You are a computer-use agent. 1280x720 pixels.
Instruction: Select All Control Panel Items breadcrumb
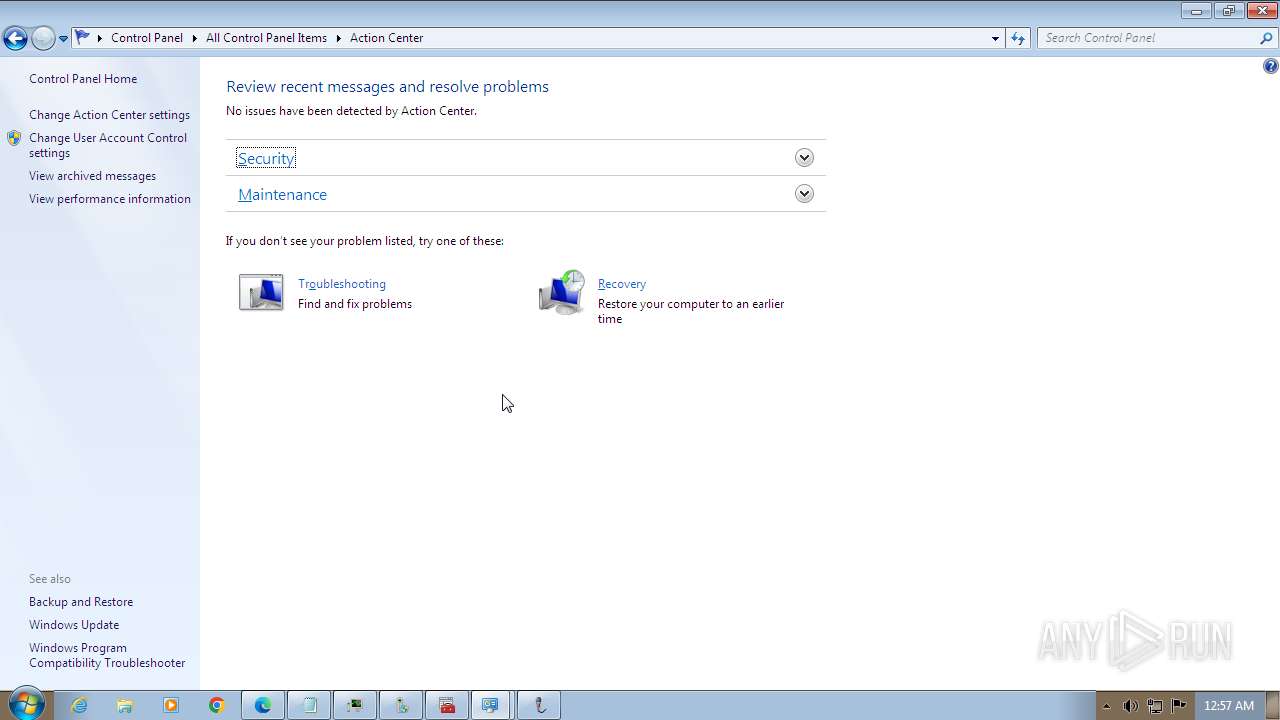tap(266, 38)
